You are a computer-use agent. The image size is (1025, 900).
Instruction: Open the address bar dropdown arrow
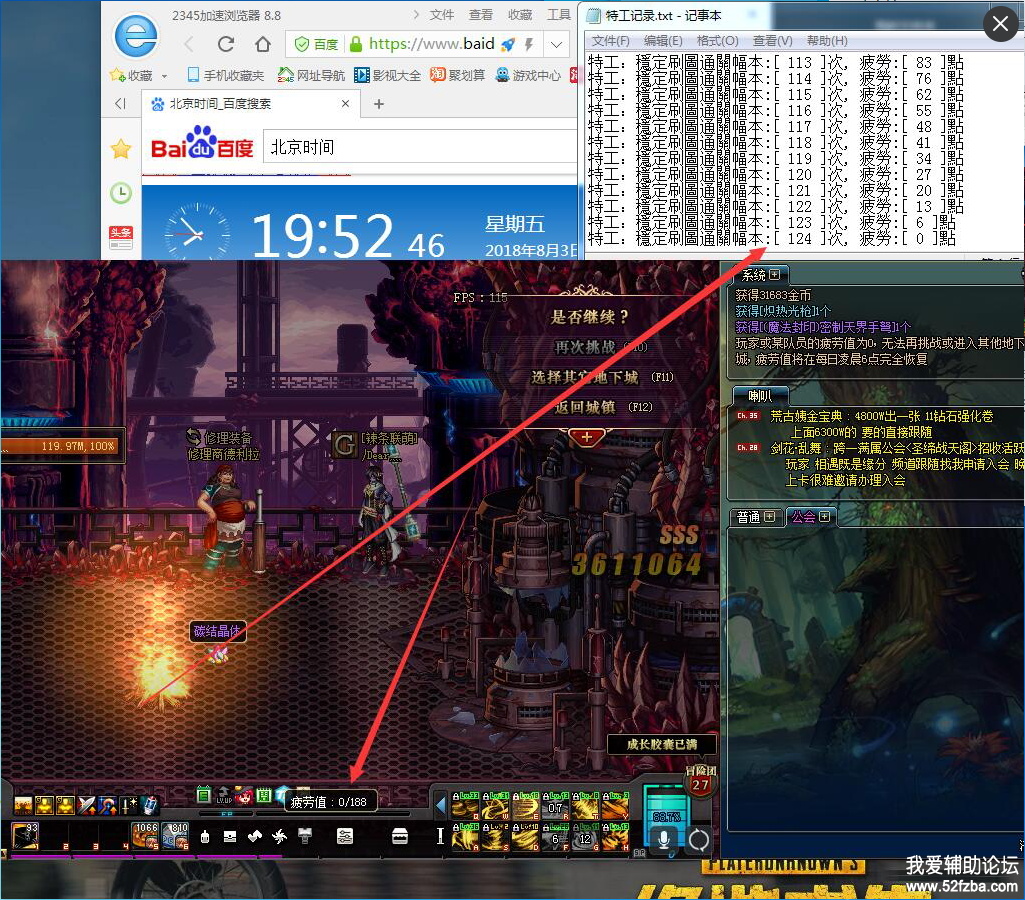click(x=556, y=44)
